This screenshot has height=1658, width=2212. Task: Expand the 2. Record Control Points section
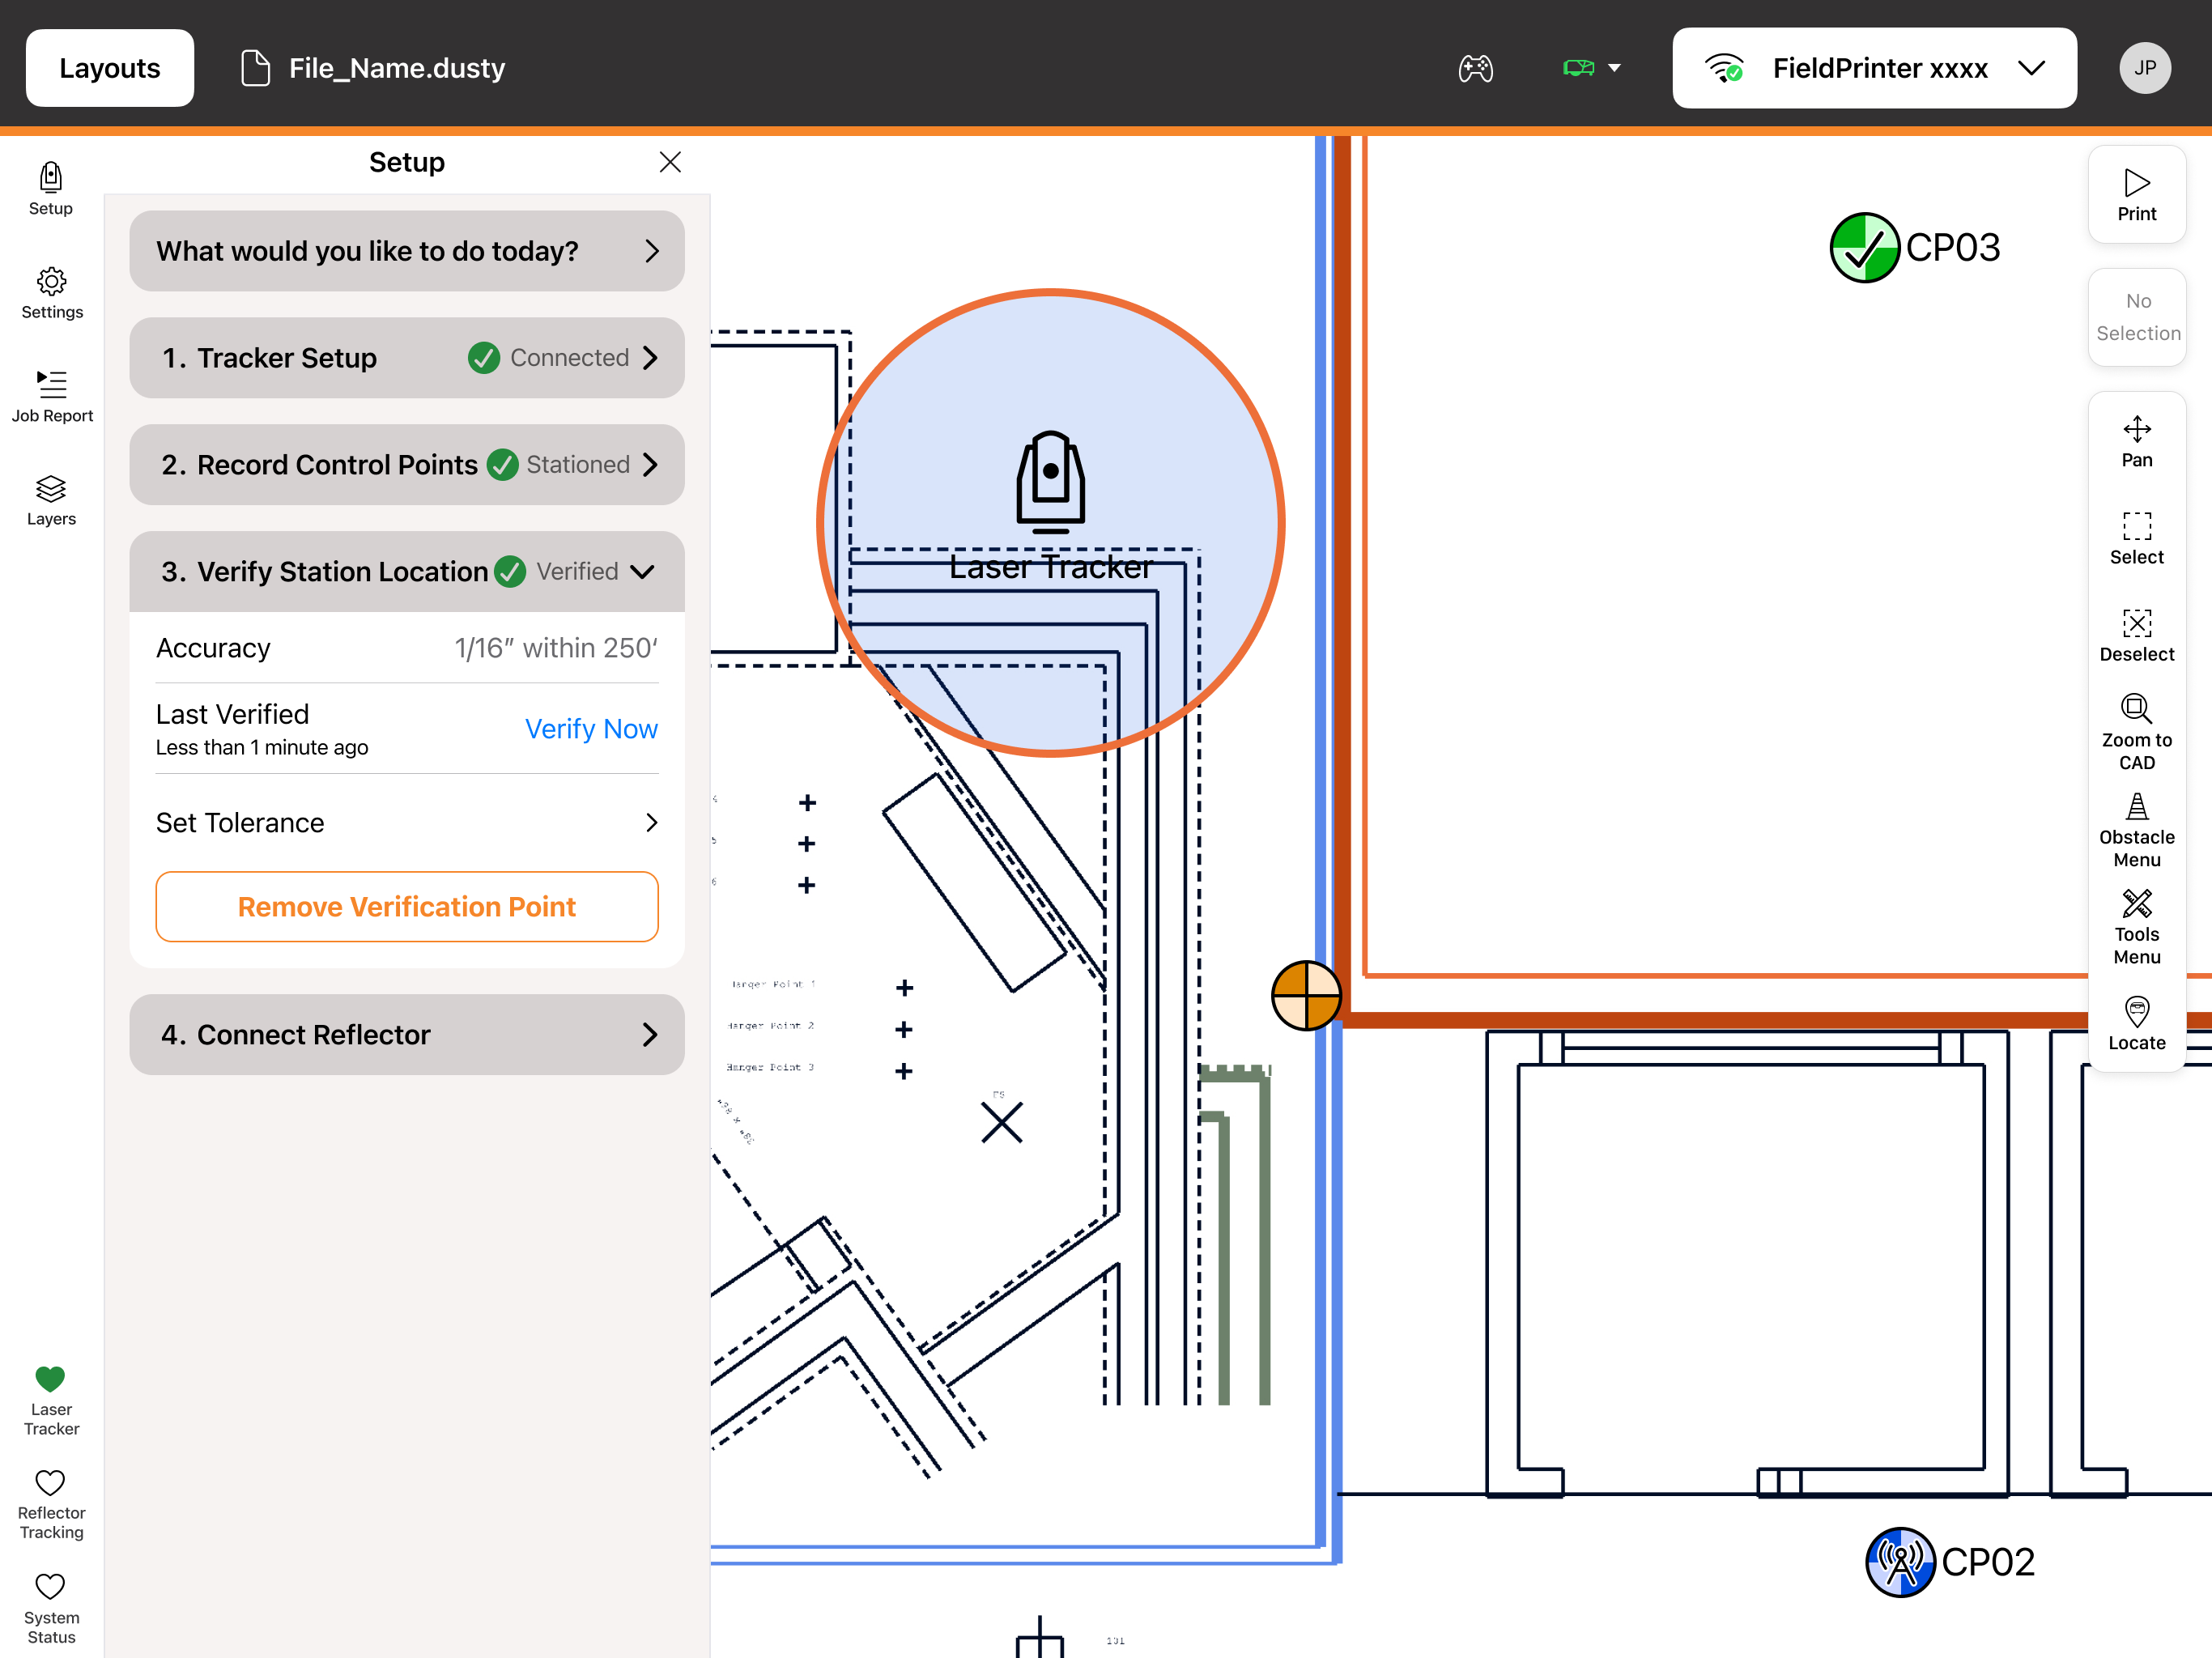coord(407,465)
